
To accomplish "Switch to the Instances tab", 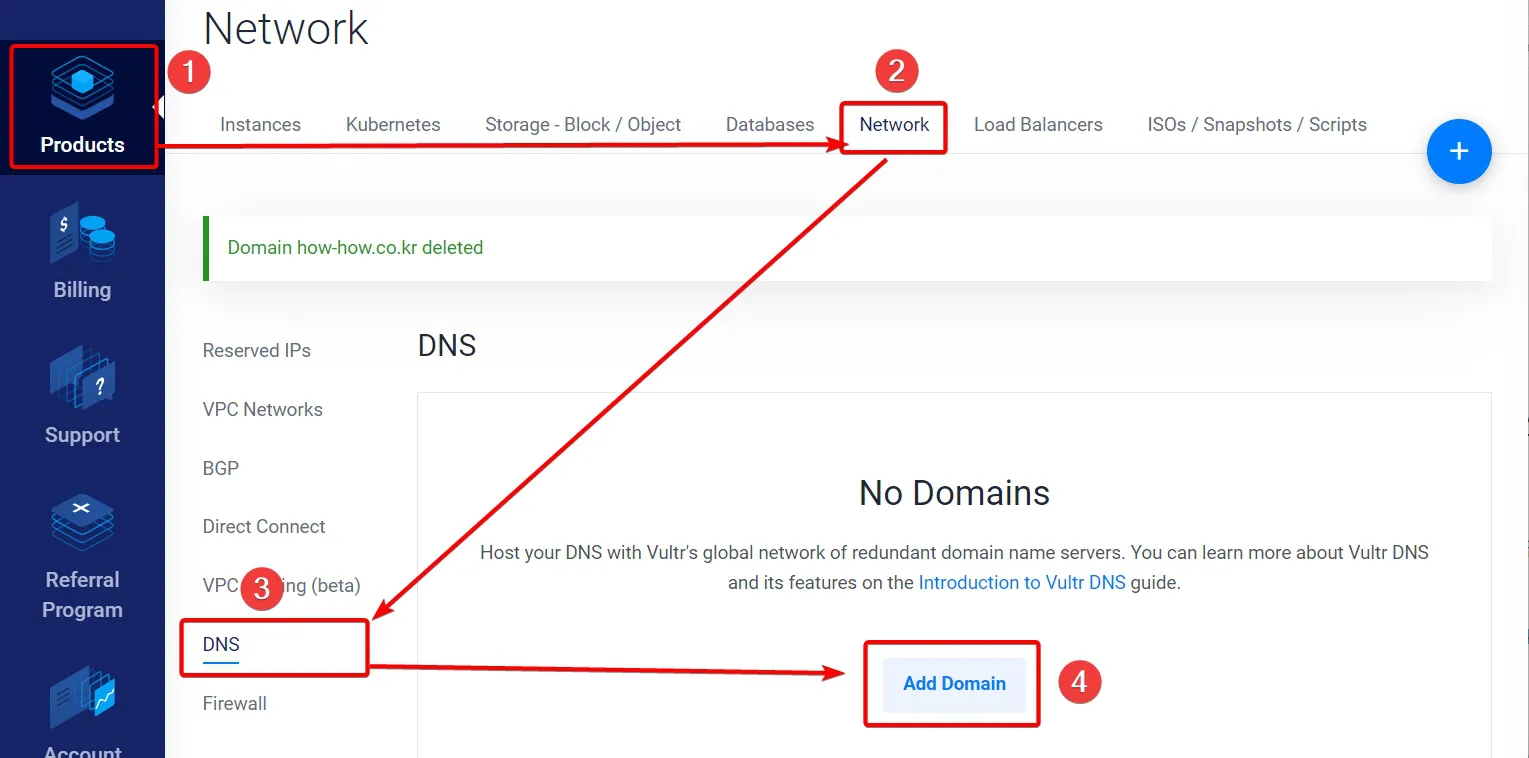I will [x=260, y=125].
